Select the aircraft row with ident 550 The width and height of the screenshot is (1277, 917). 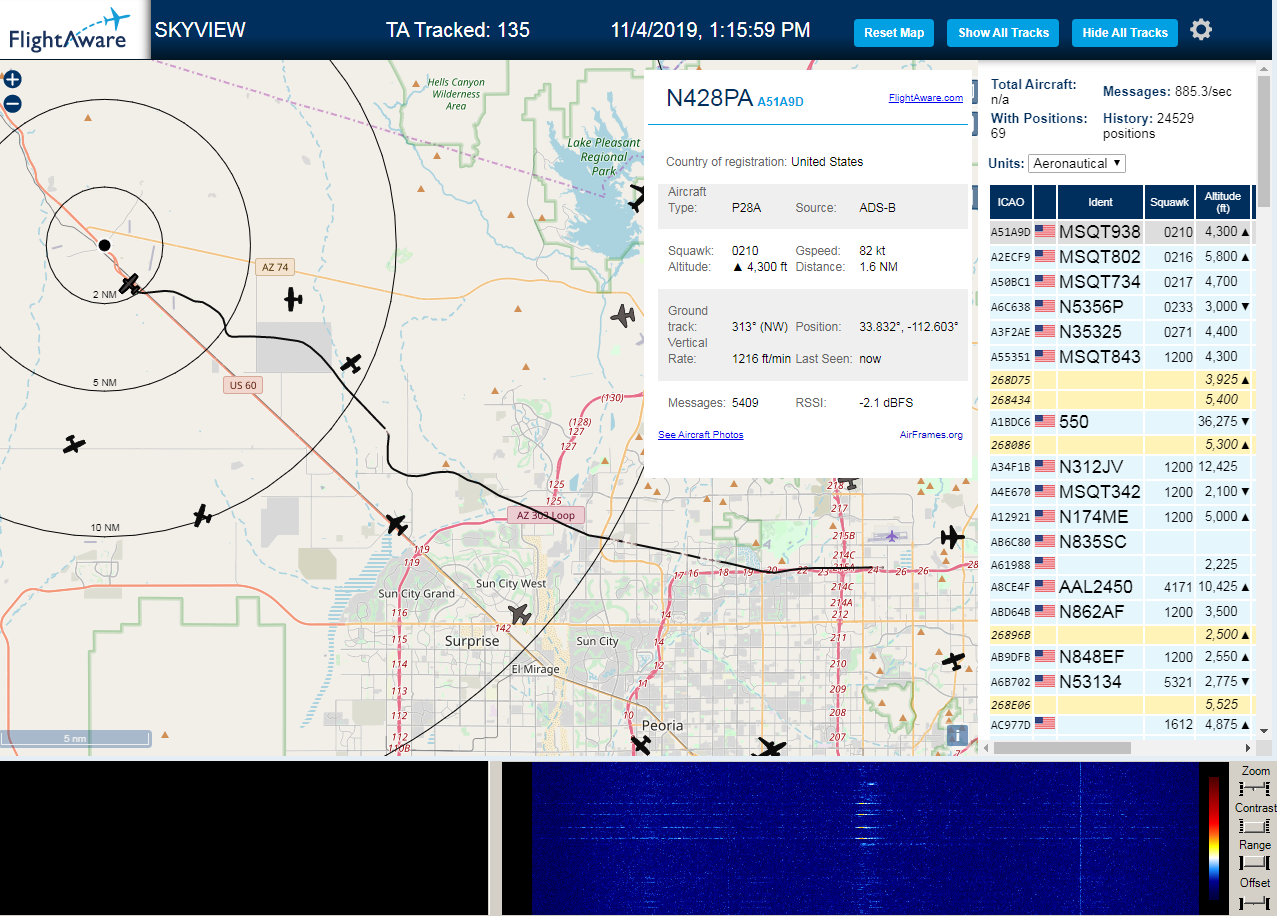[1121, 422]
